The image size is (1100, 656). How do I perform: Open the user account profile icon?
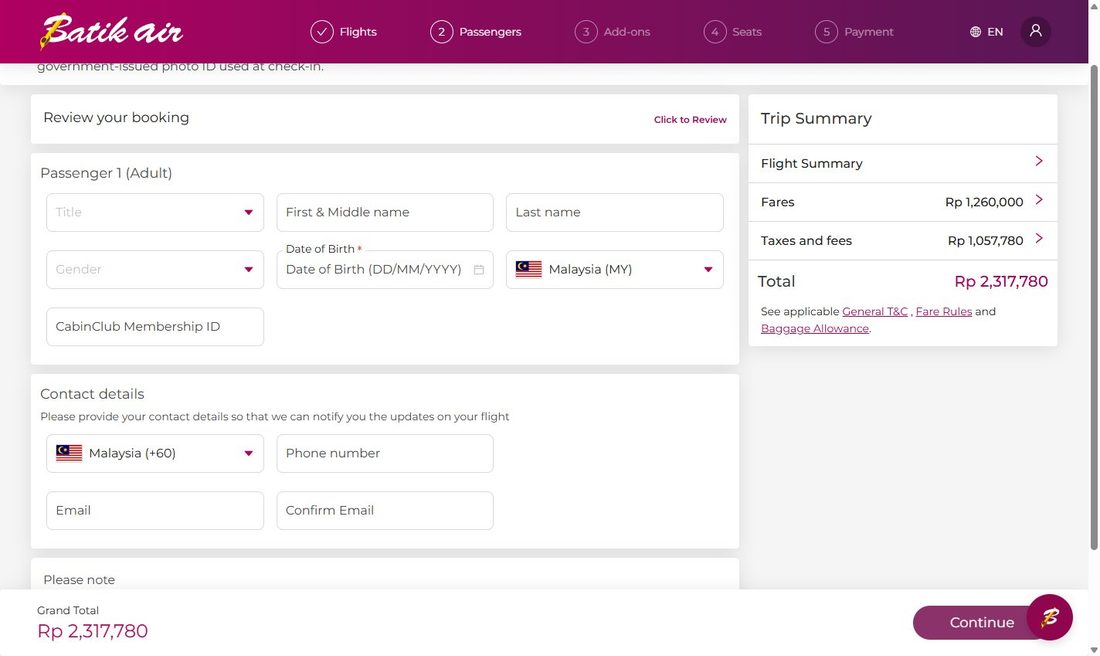pyautogui.click(x=1035, y=32)
